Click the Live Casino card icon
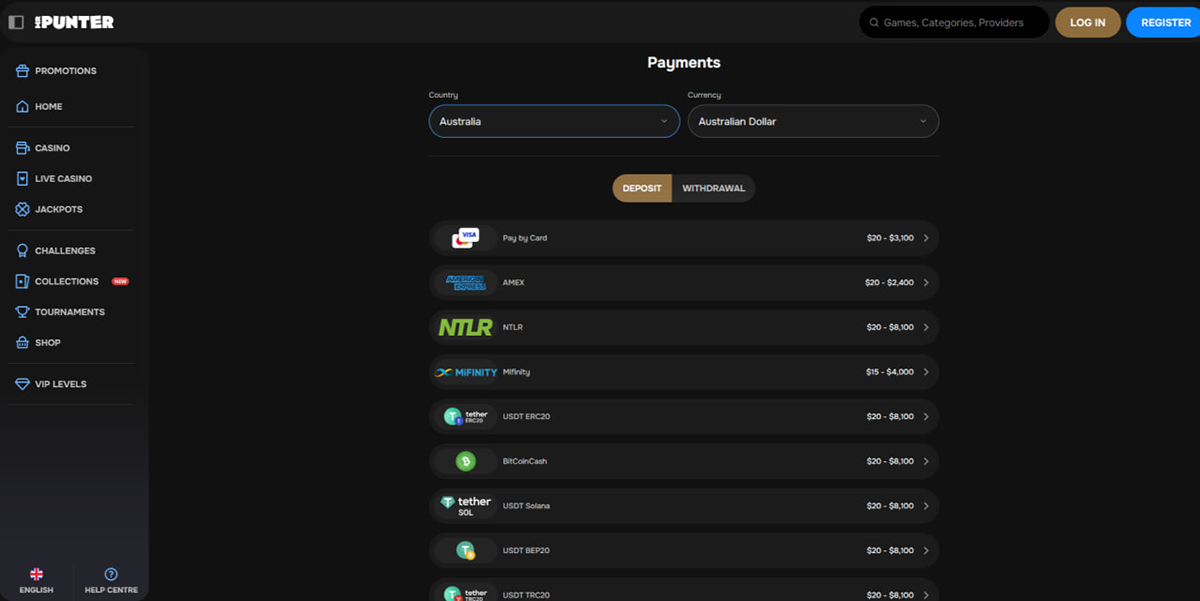The height and width of the screenshot is (601, 1200). [23, 178]
